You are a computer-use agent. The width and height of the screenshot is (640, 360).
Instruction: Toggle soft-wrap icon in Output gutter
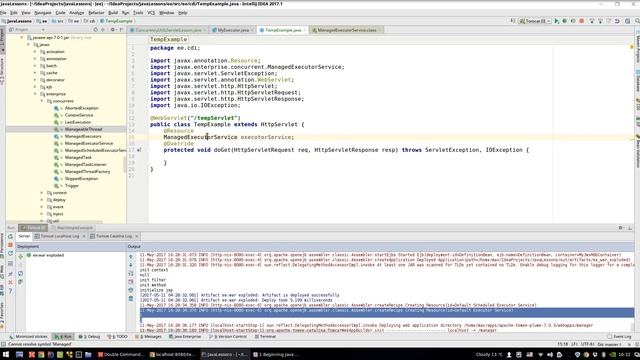click(131, 273)
